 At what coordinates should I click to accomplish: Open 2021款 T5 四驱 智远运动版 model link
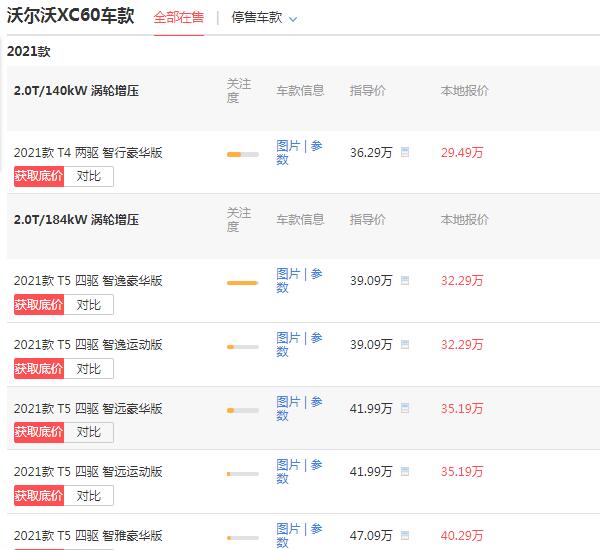pos(88,472)
